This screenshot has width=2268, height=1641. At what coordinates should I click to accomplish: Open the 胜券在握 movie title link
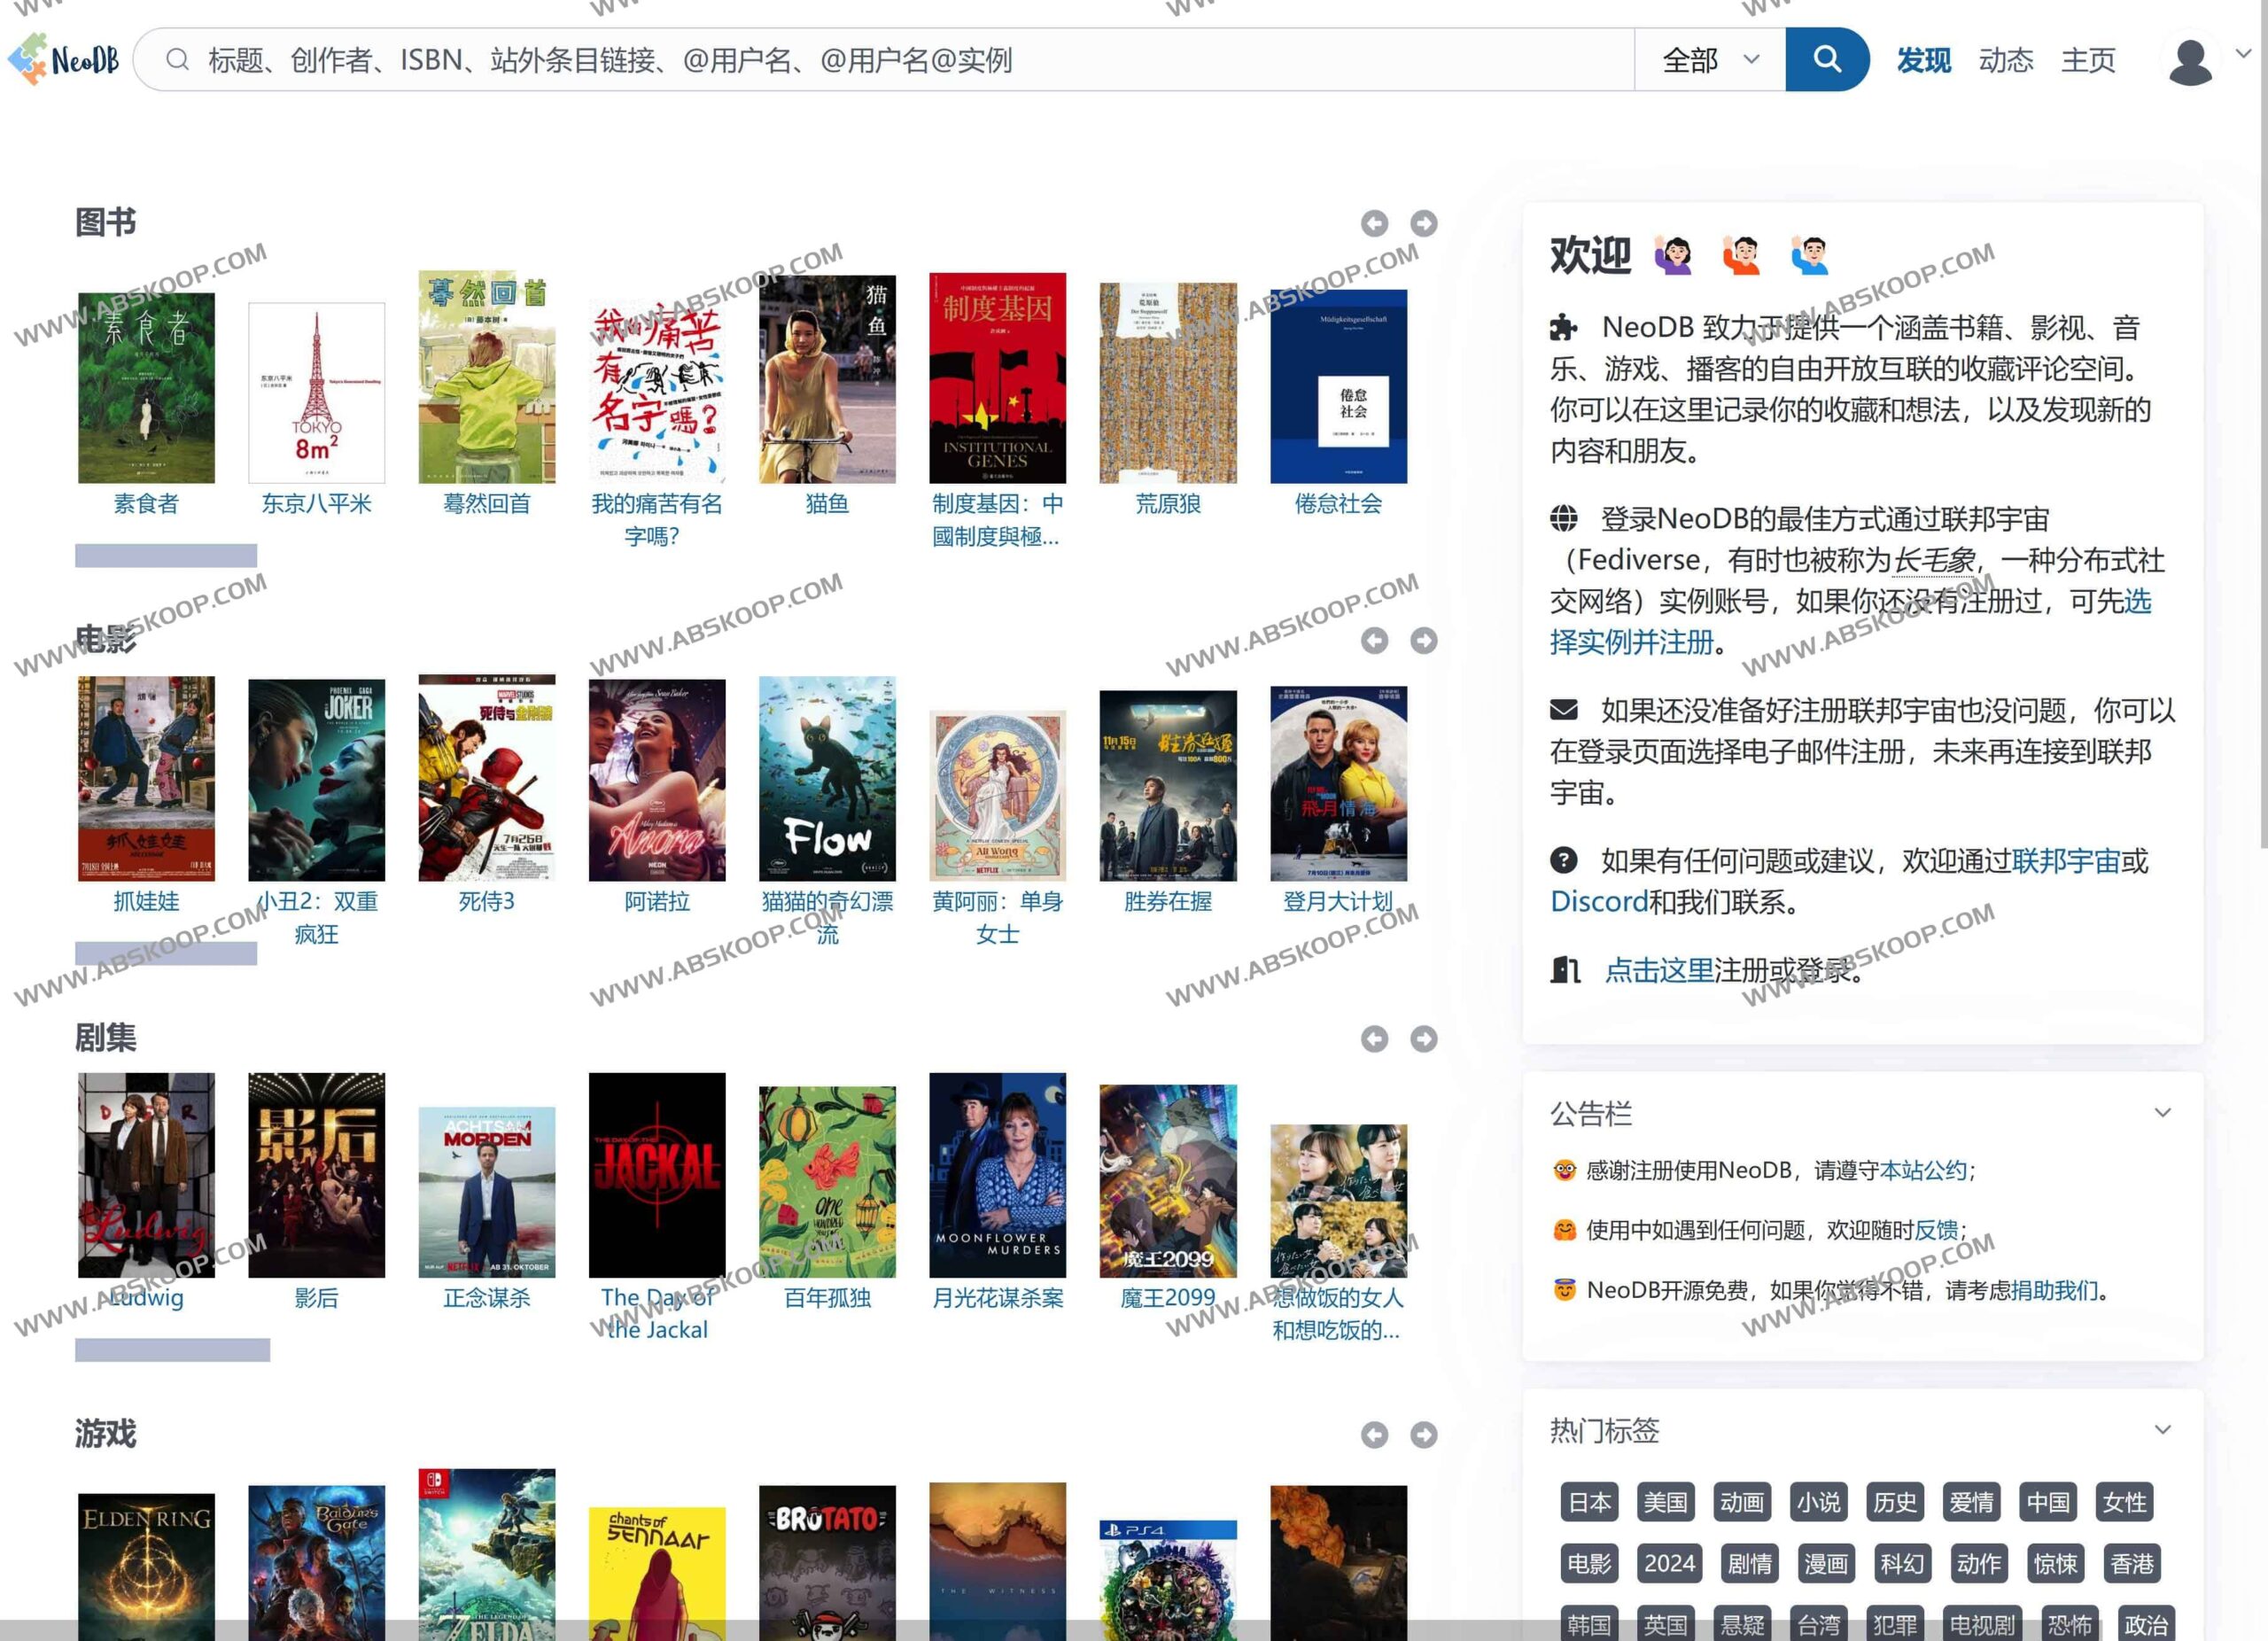1168,901
